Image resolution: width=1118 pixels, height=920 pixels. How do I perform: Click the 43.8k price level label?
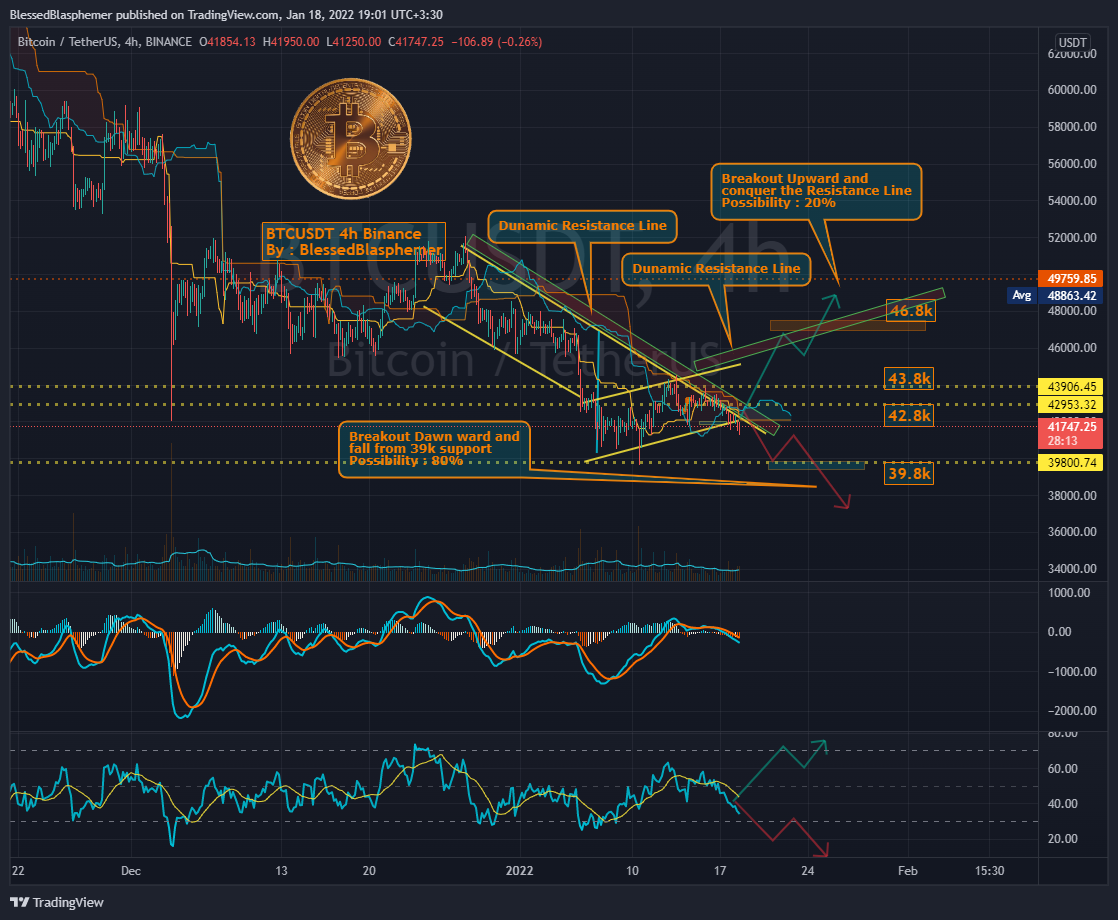[x=909, y=379]
